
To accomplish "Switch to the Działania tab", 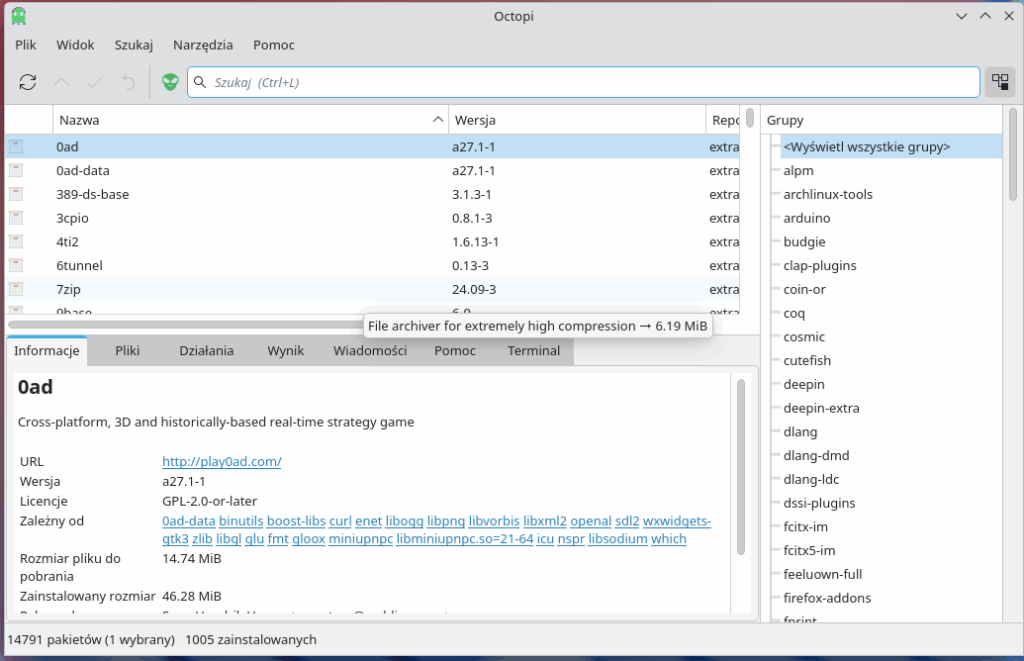I will (206, 351).
